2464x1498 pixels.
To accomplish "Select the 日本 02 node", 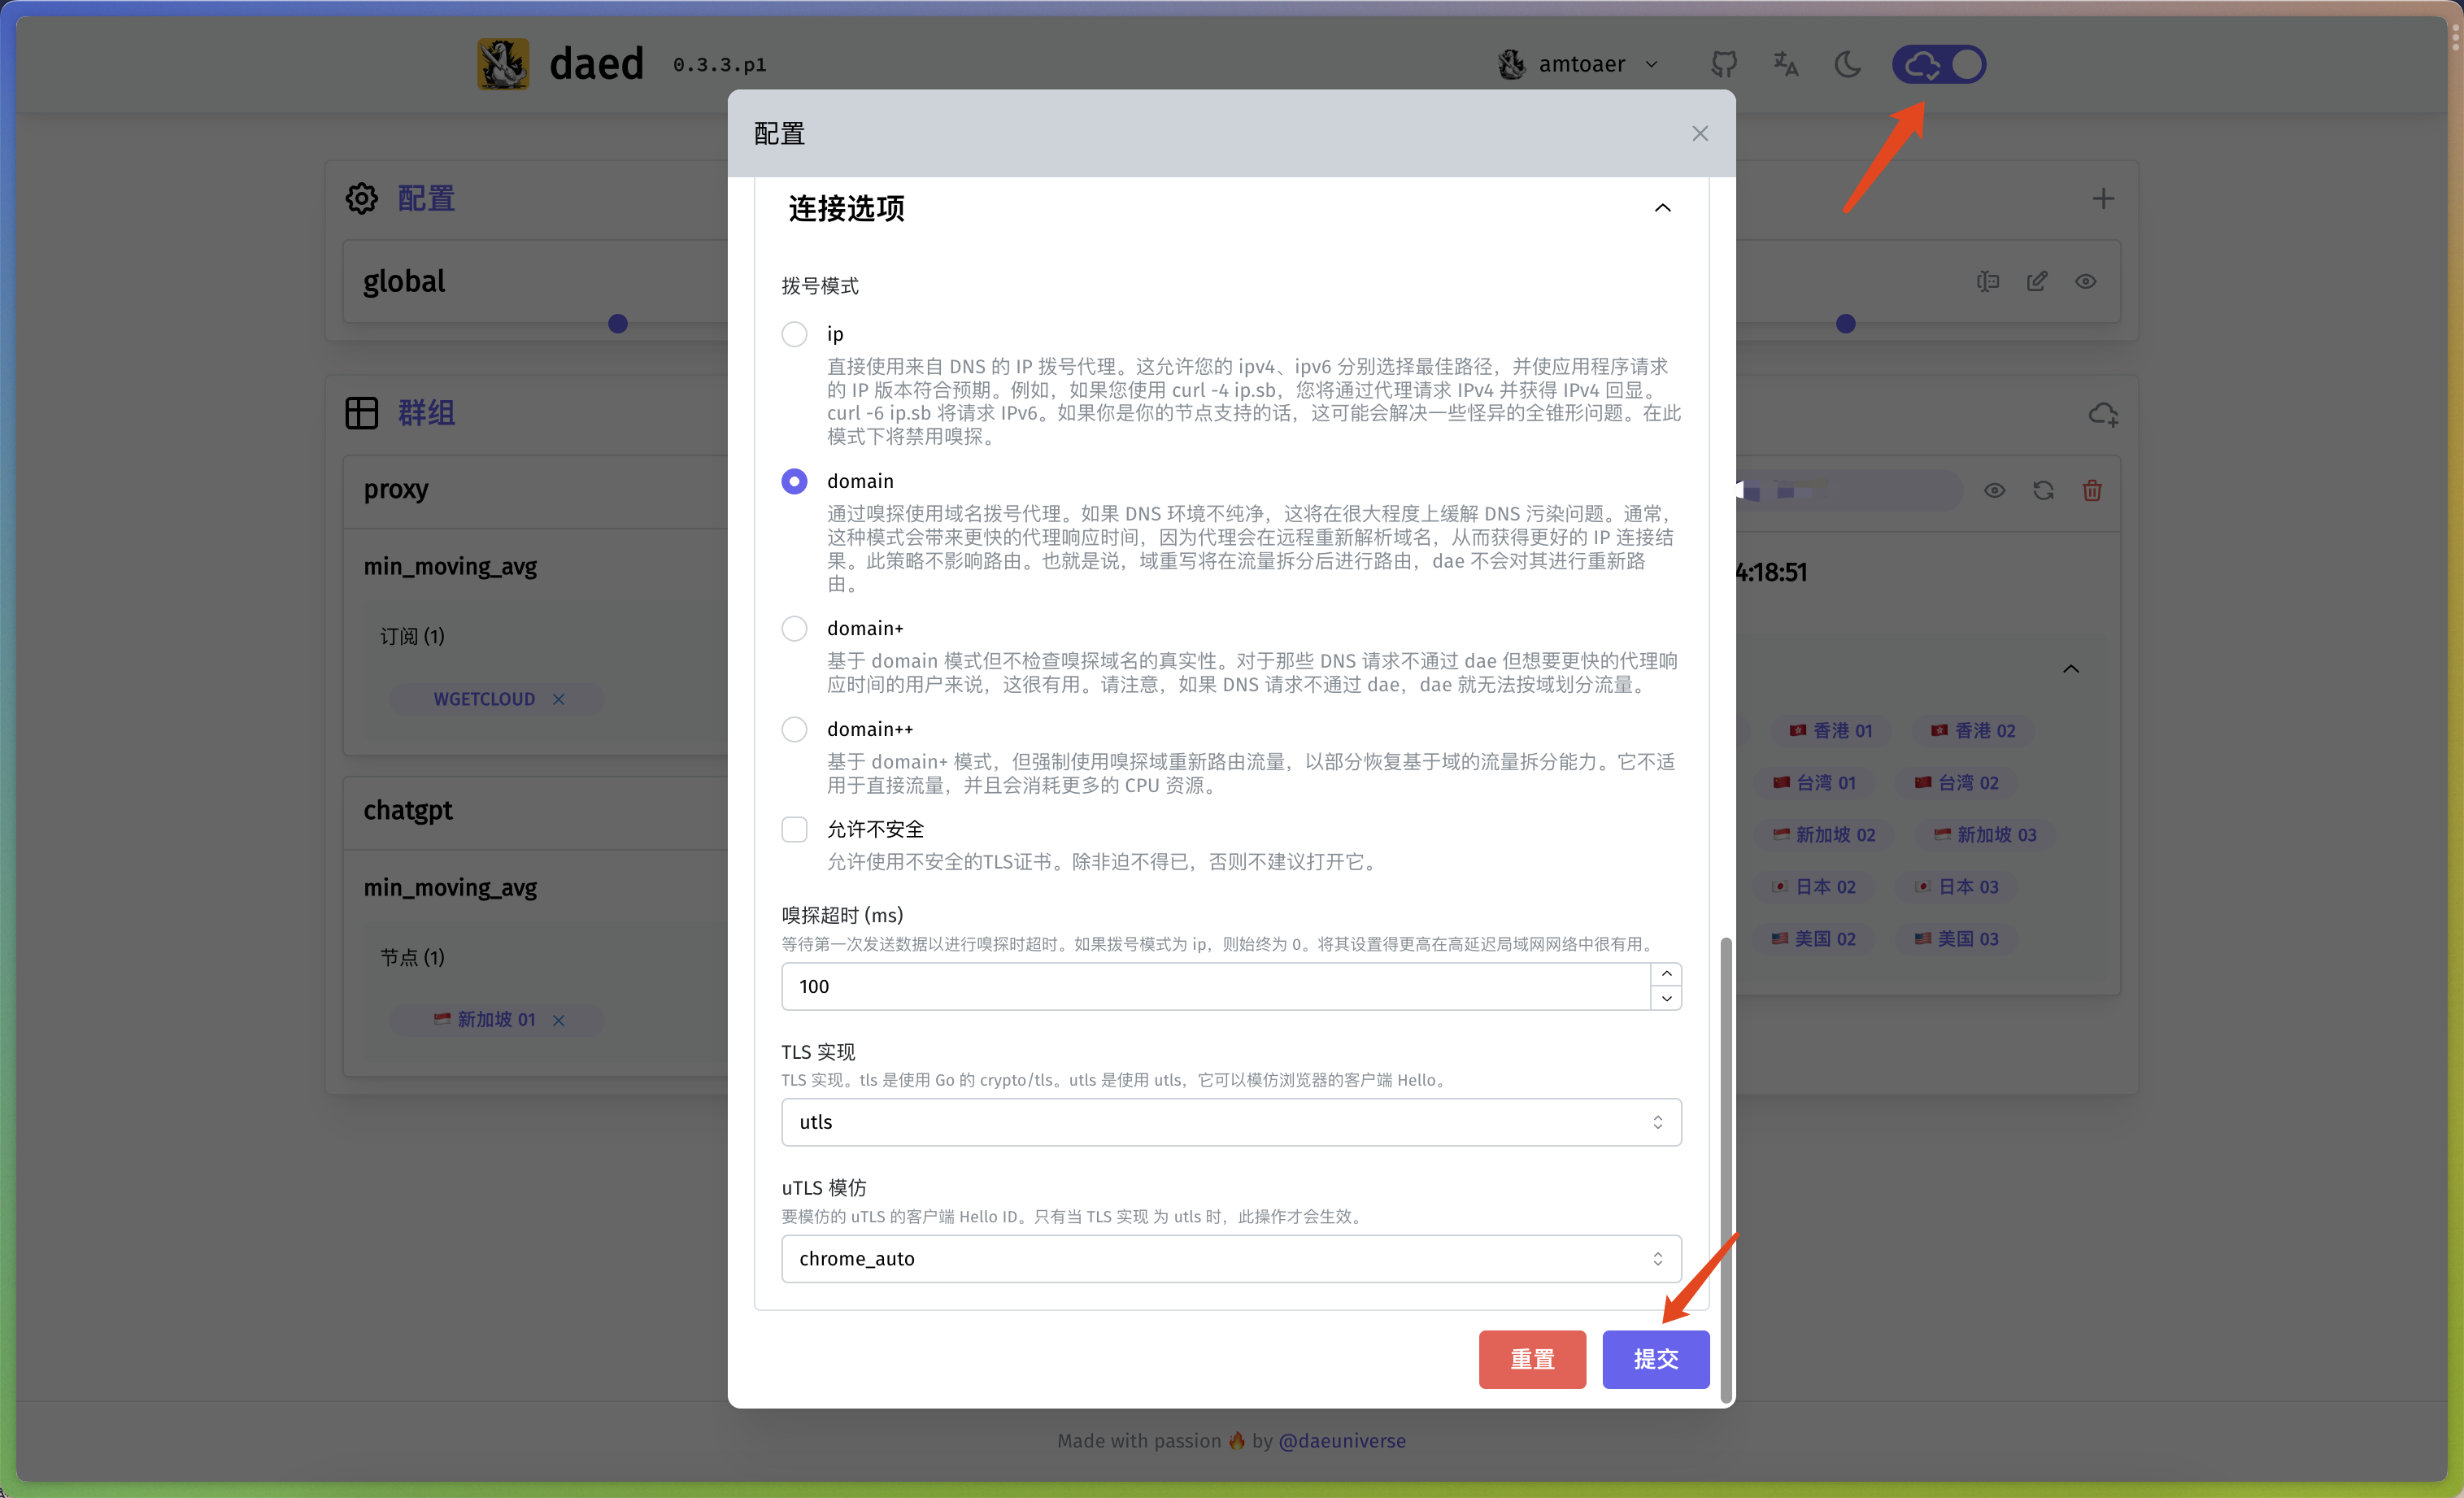I will (1814, 887).
